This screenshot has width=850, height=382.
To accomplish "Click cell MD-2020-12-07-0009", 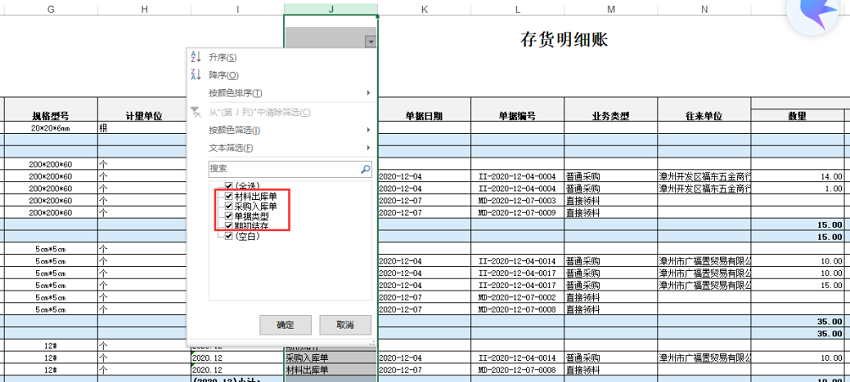I will (x=518, y=212).
